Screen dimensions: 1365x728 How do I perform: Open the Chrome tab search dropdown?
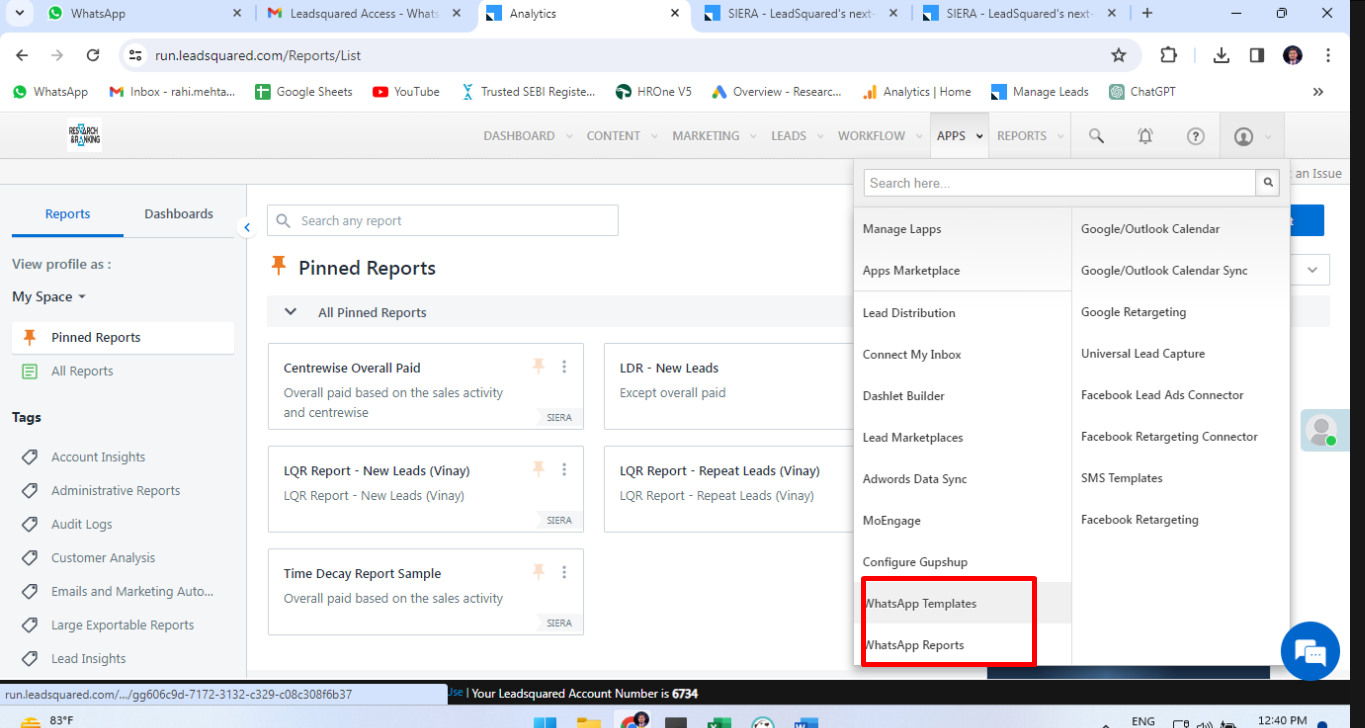20,13
